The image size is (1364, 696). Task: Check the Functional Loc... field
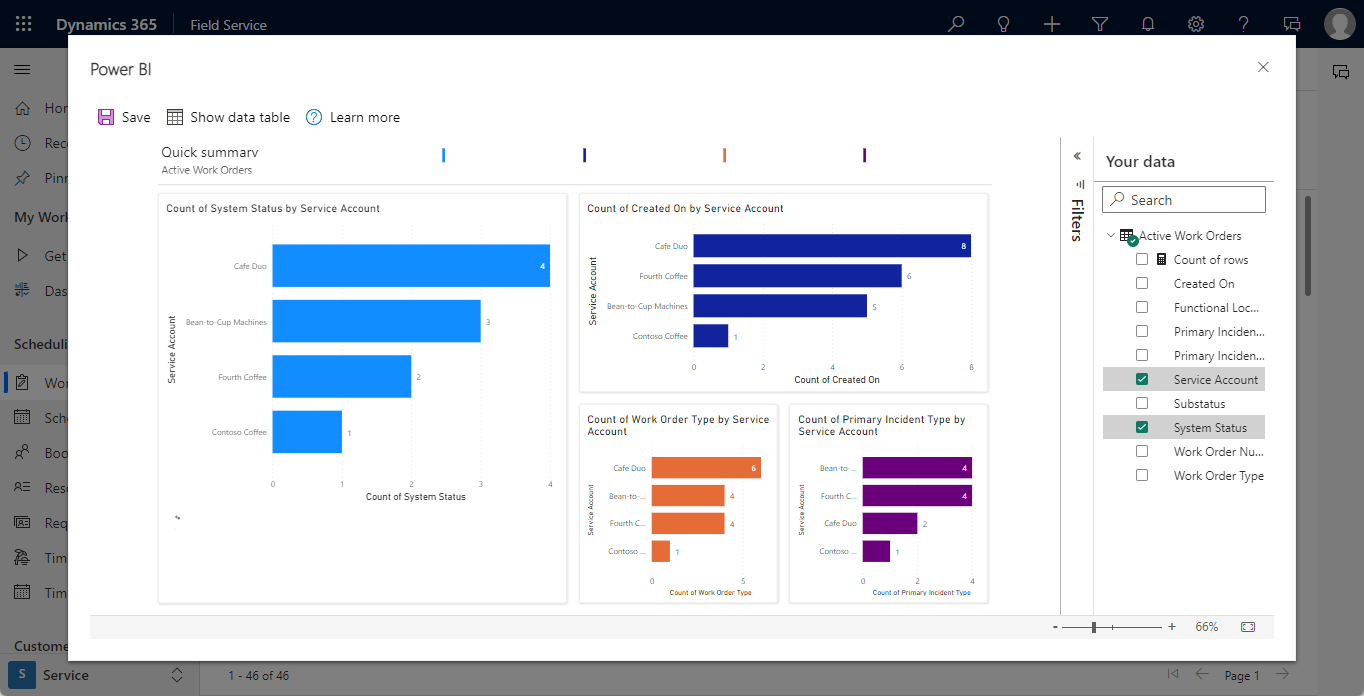click(1142, 308)
